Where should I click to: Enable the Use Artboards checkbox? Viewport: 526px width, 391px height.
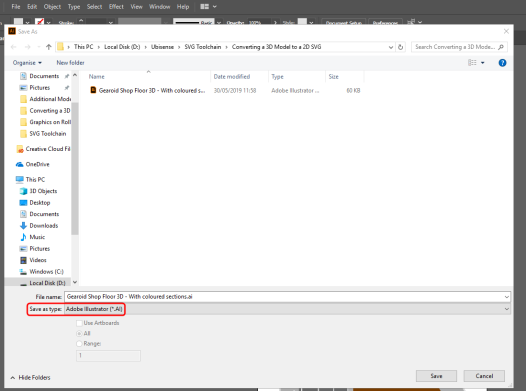tap(80, 323)
